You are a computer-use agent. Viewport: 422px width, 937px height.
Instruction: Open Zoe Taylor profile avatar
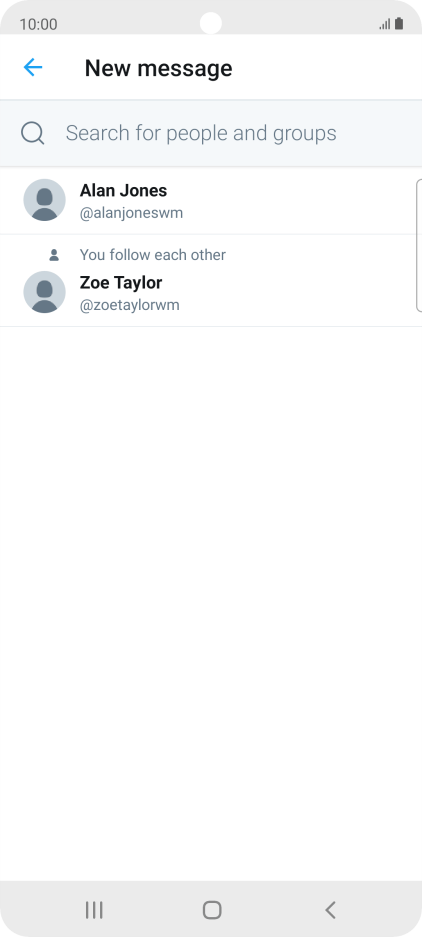point(44,292)
